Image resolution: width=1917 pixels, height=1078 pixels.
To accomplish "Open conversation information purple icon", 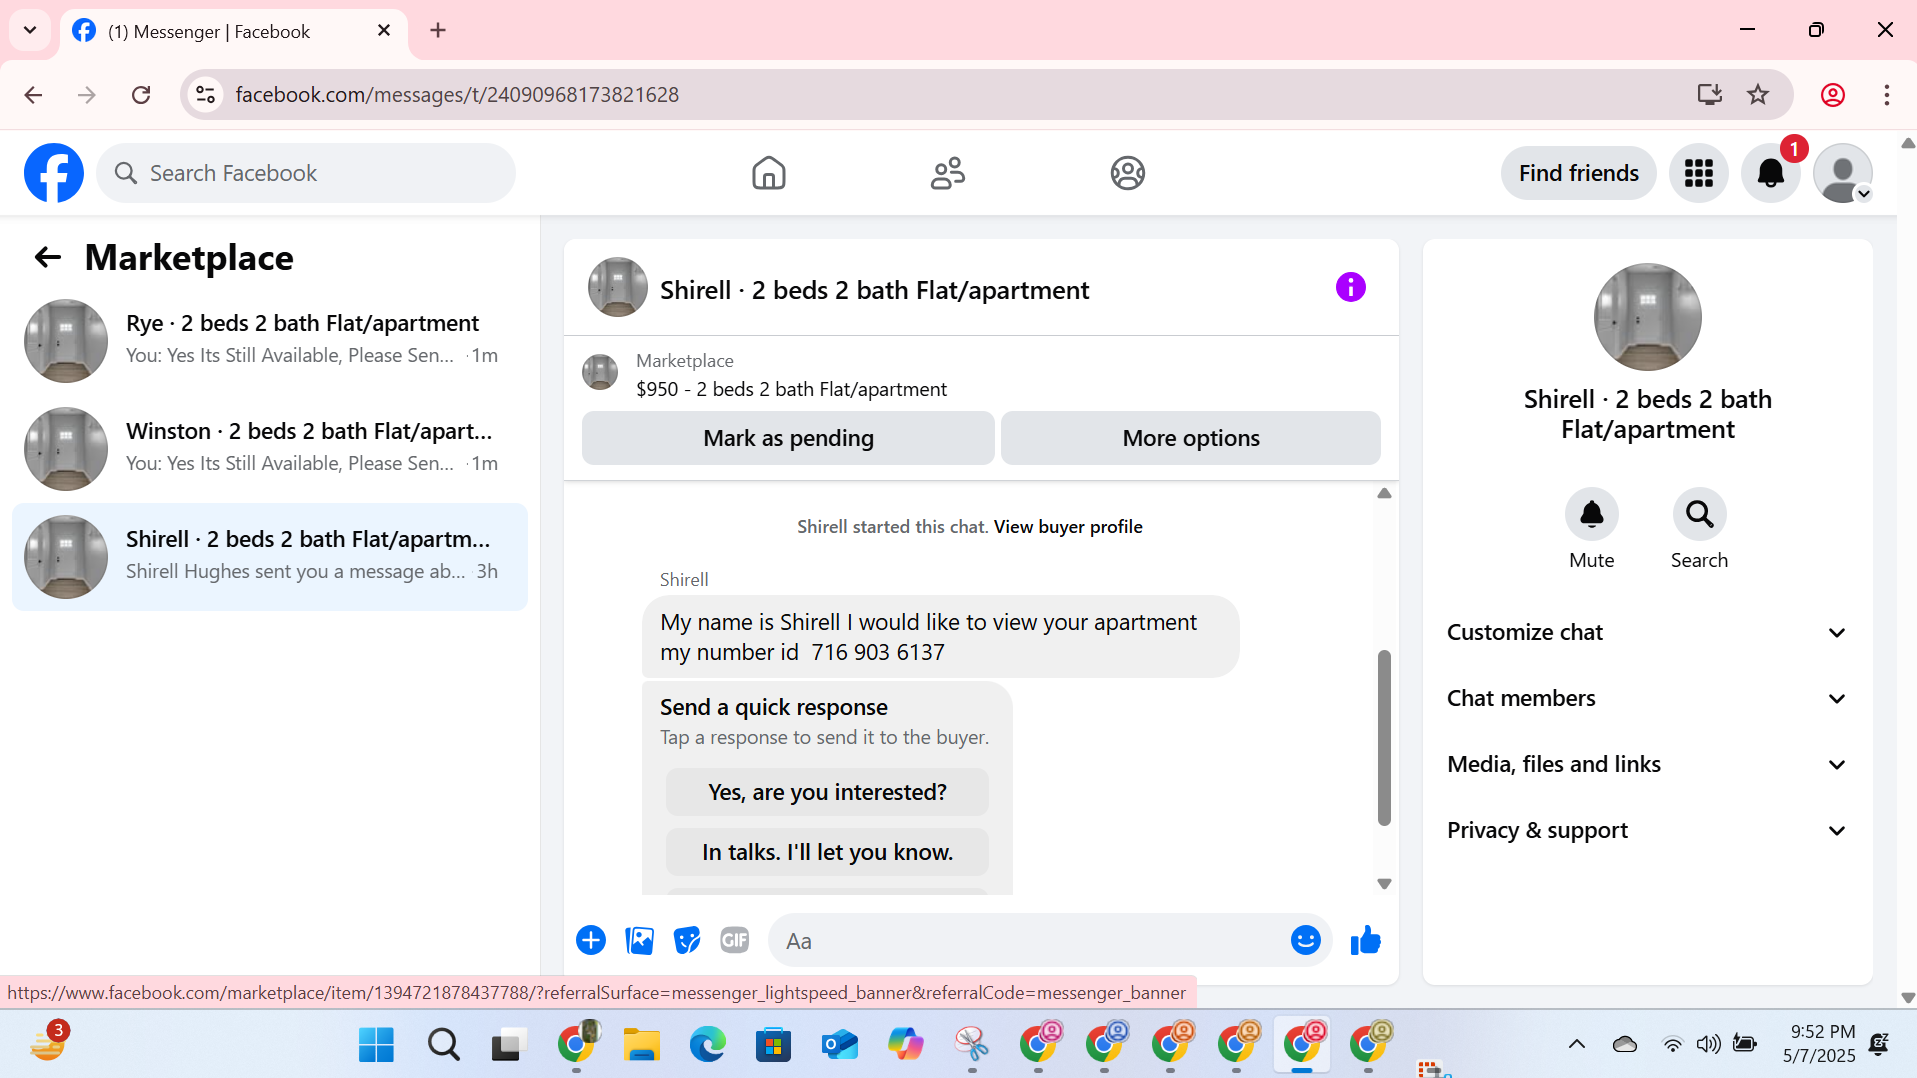I will [1350, 288].
